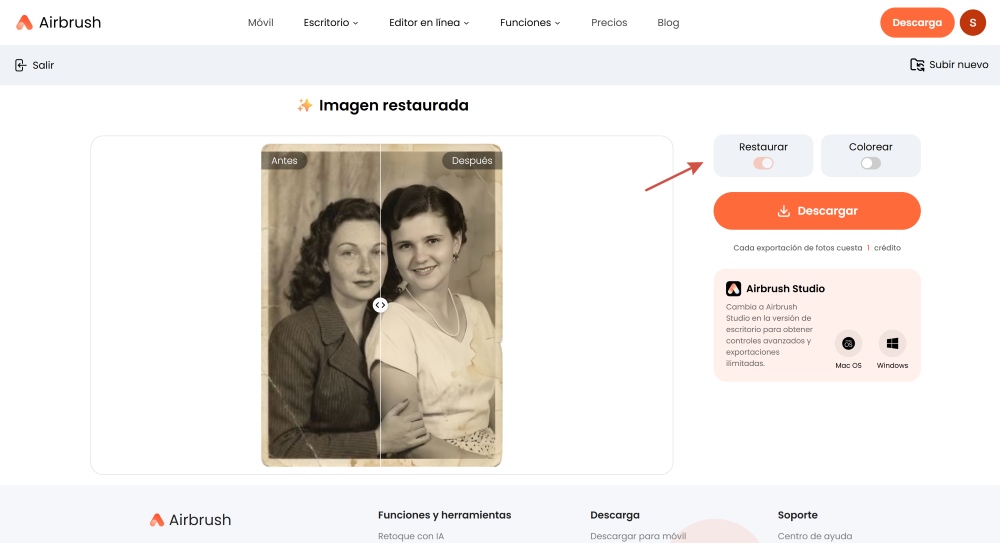Expand the Editor en línea dropdown
This screenshot has width=1000, height=543.
click(x=429, y=22)
